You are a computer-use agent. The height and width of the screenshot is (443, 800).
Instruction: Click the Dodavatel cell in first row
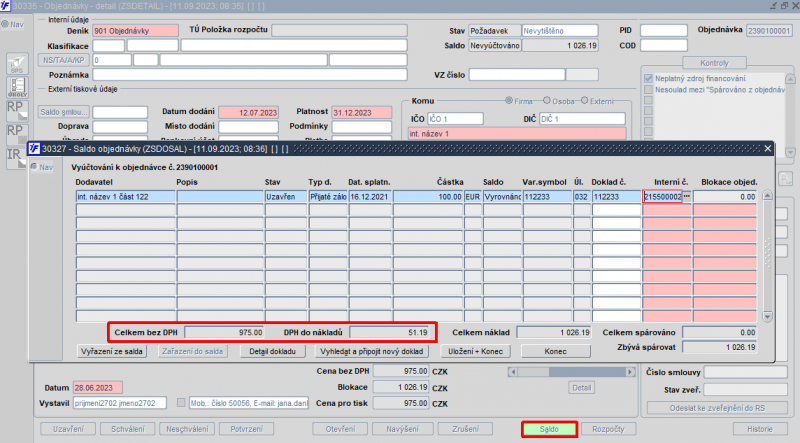[125, 197]
